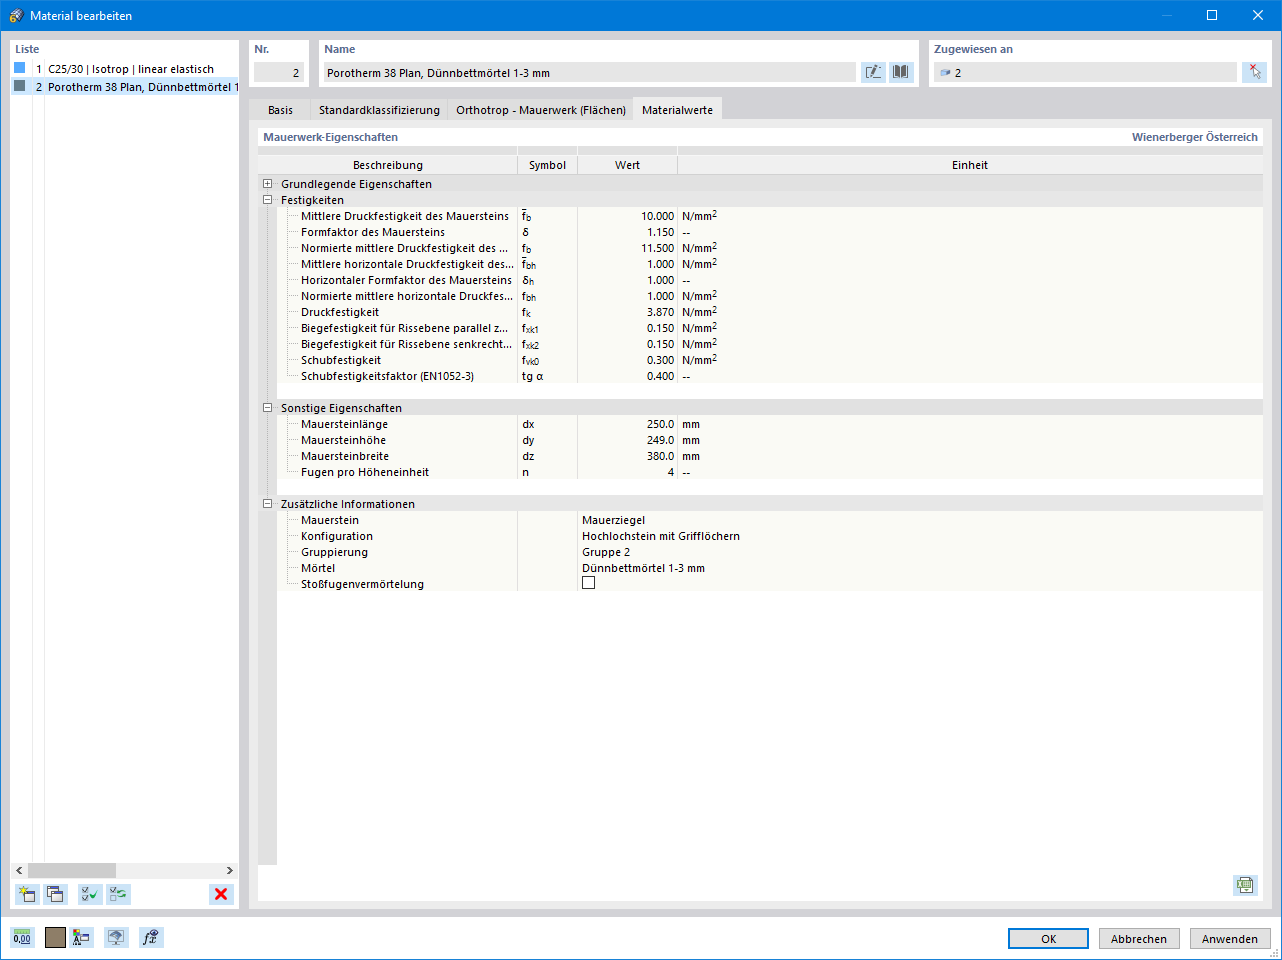This screenshot has height=960, width=1282.
Task: Click the Mauerziegel cell in the Mauerstein row
Action: coord(614,520)
